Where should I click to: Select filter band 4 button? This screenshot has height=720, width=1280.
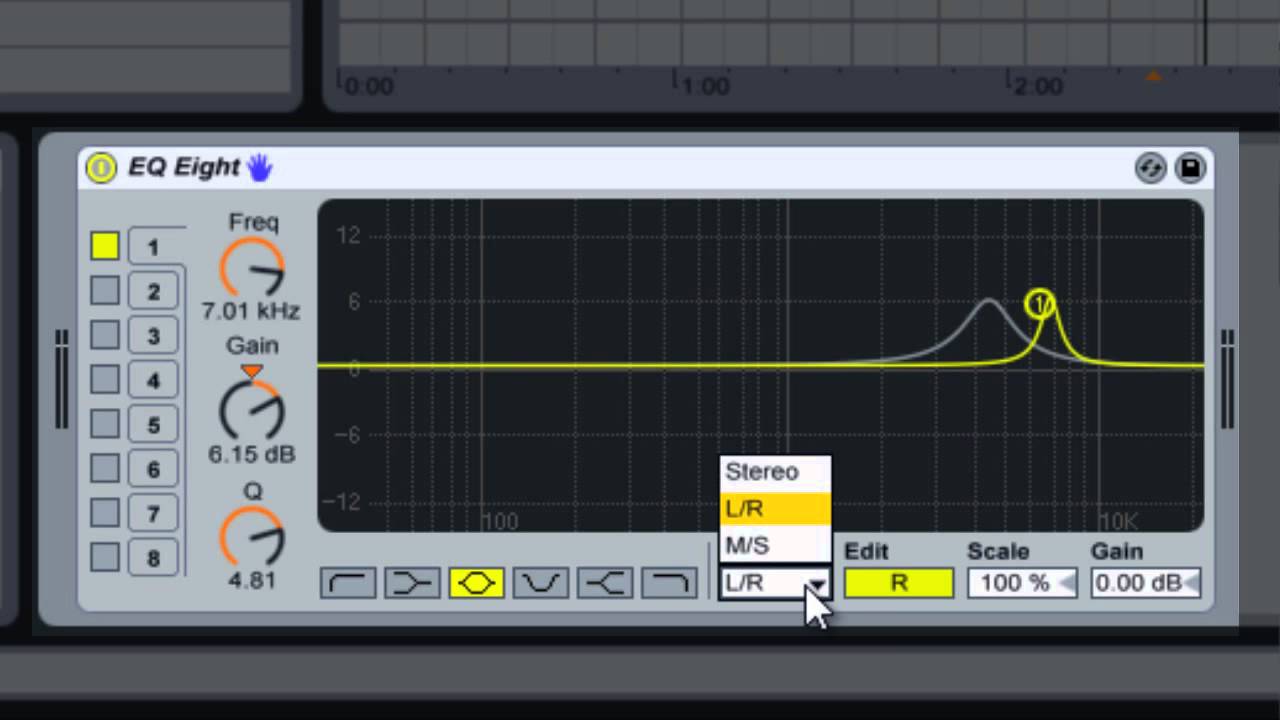click(154, 381)
